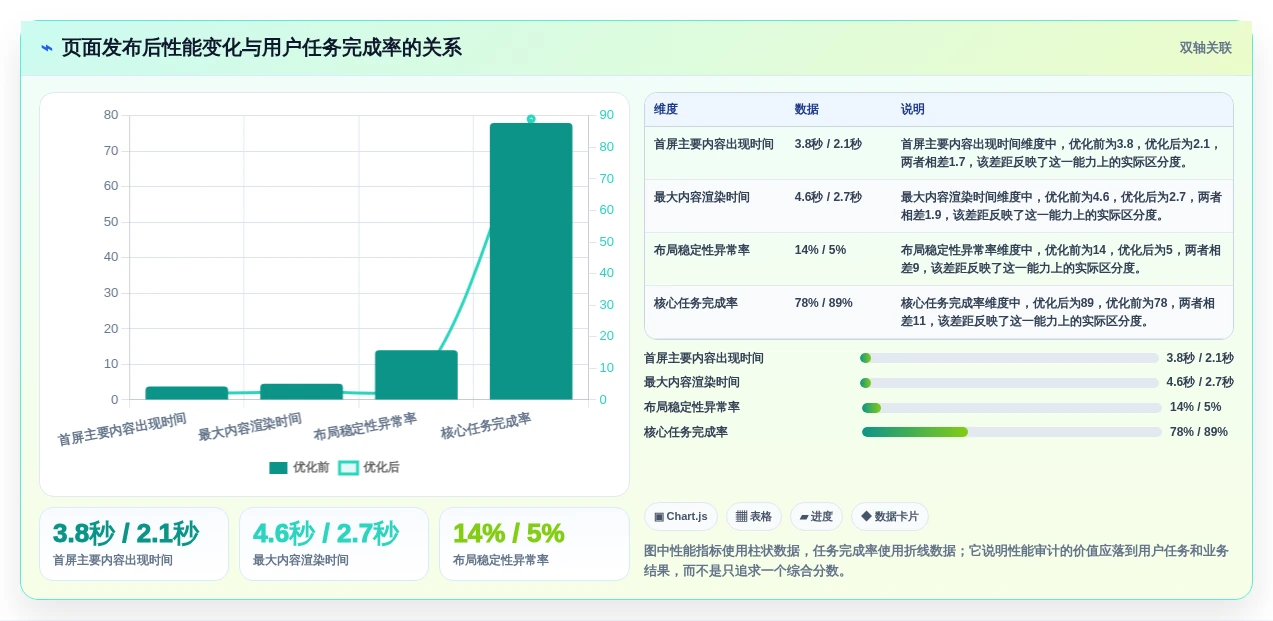Click the 78% / 89% value beside progress bar
Screen dimensions: 1273x621
pos(1199,432)
